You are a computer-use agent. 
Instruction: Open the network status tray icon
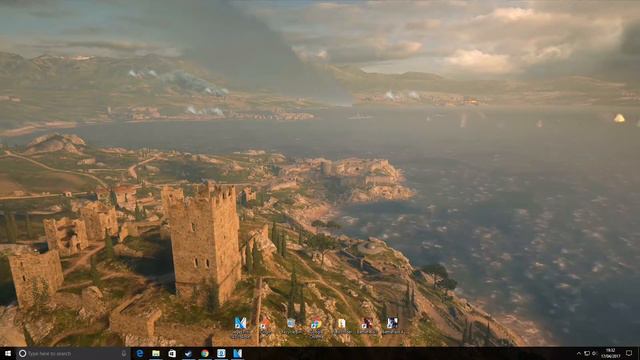587,353
